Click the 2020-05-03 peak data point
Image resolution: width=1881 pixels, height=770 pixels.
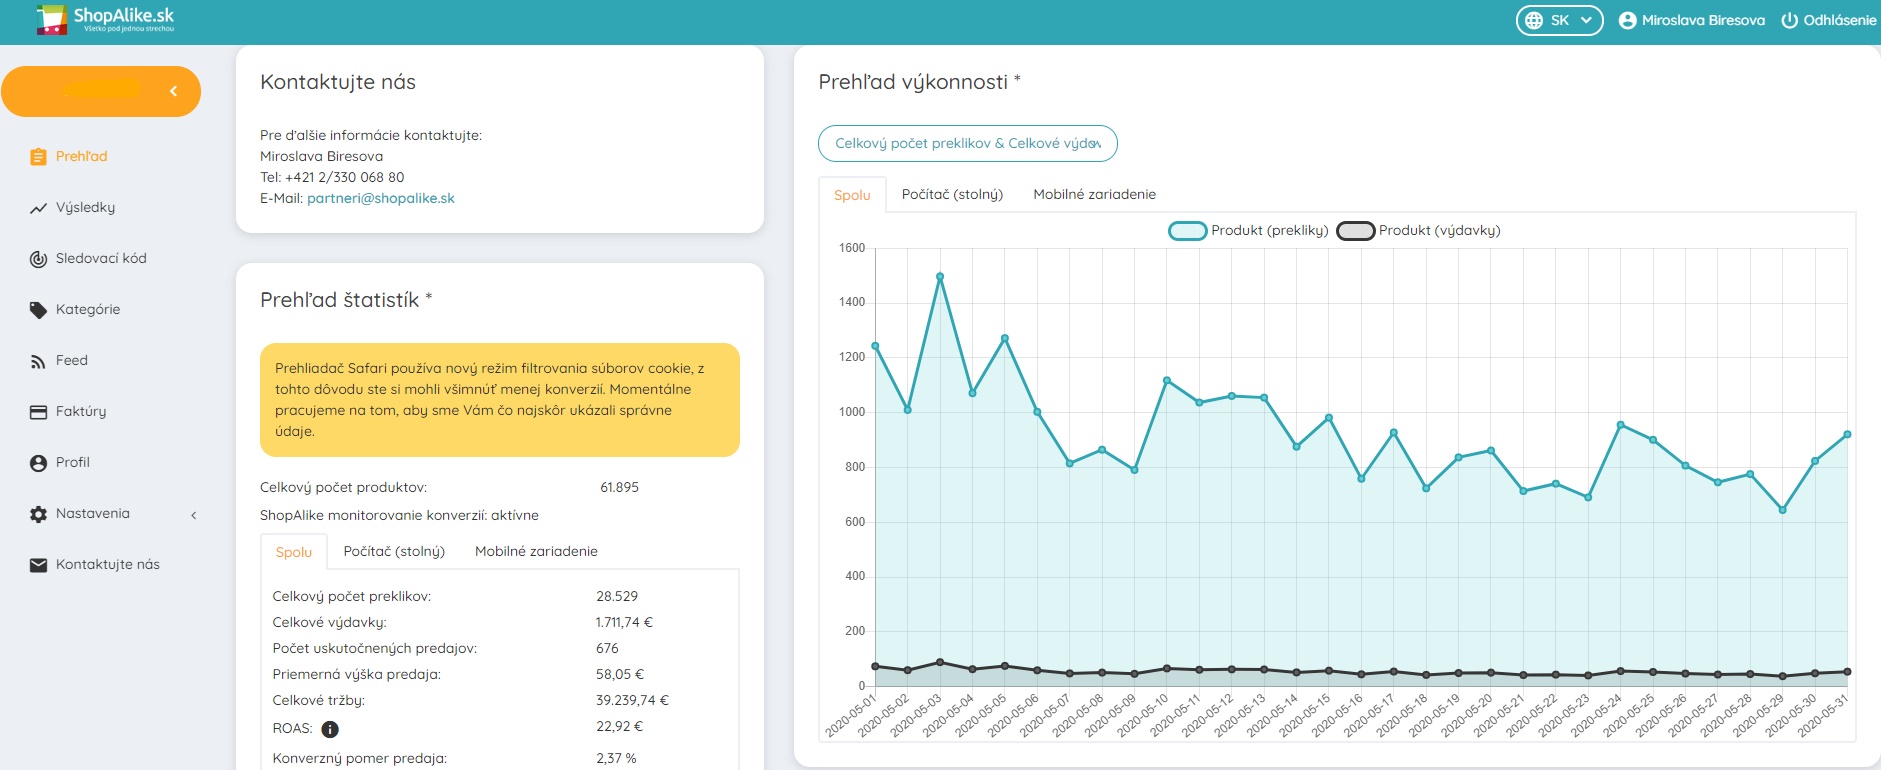(940, 277)
